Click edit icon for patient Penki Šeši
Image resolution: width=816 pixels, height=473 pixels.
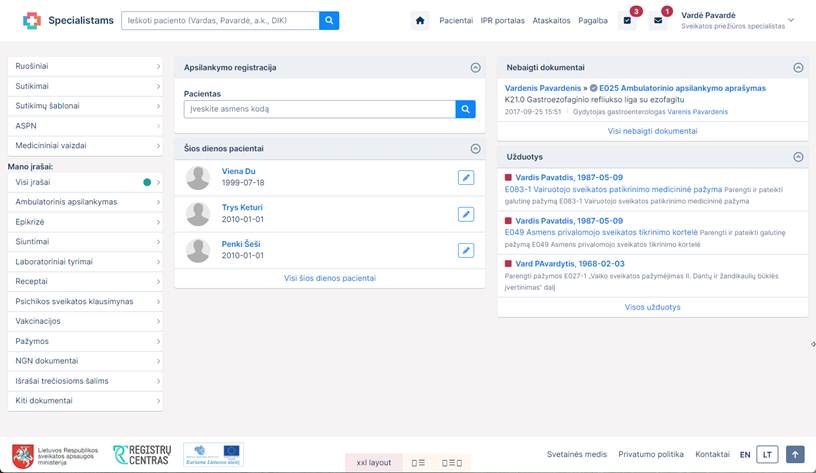pos(465,250)
